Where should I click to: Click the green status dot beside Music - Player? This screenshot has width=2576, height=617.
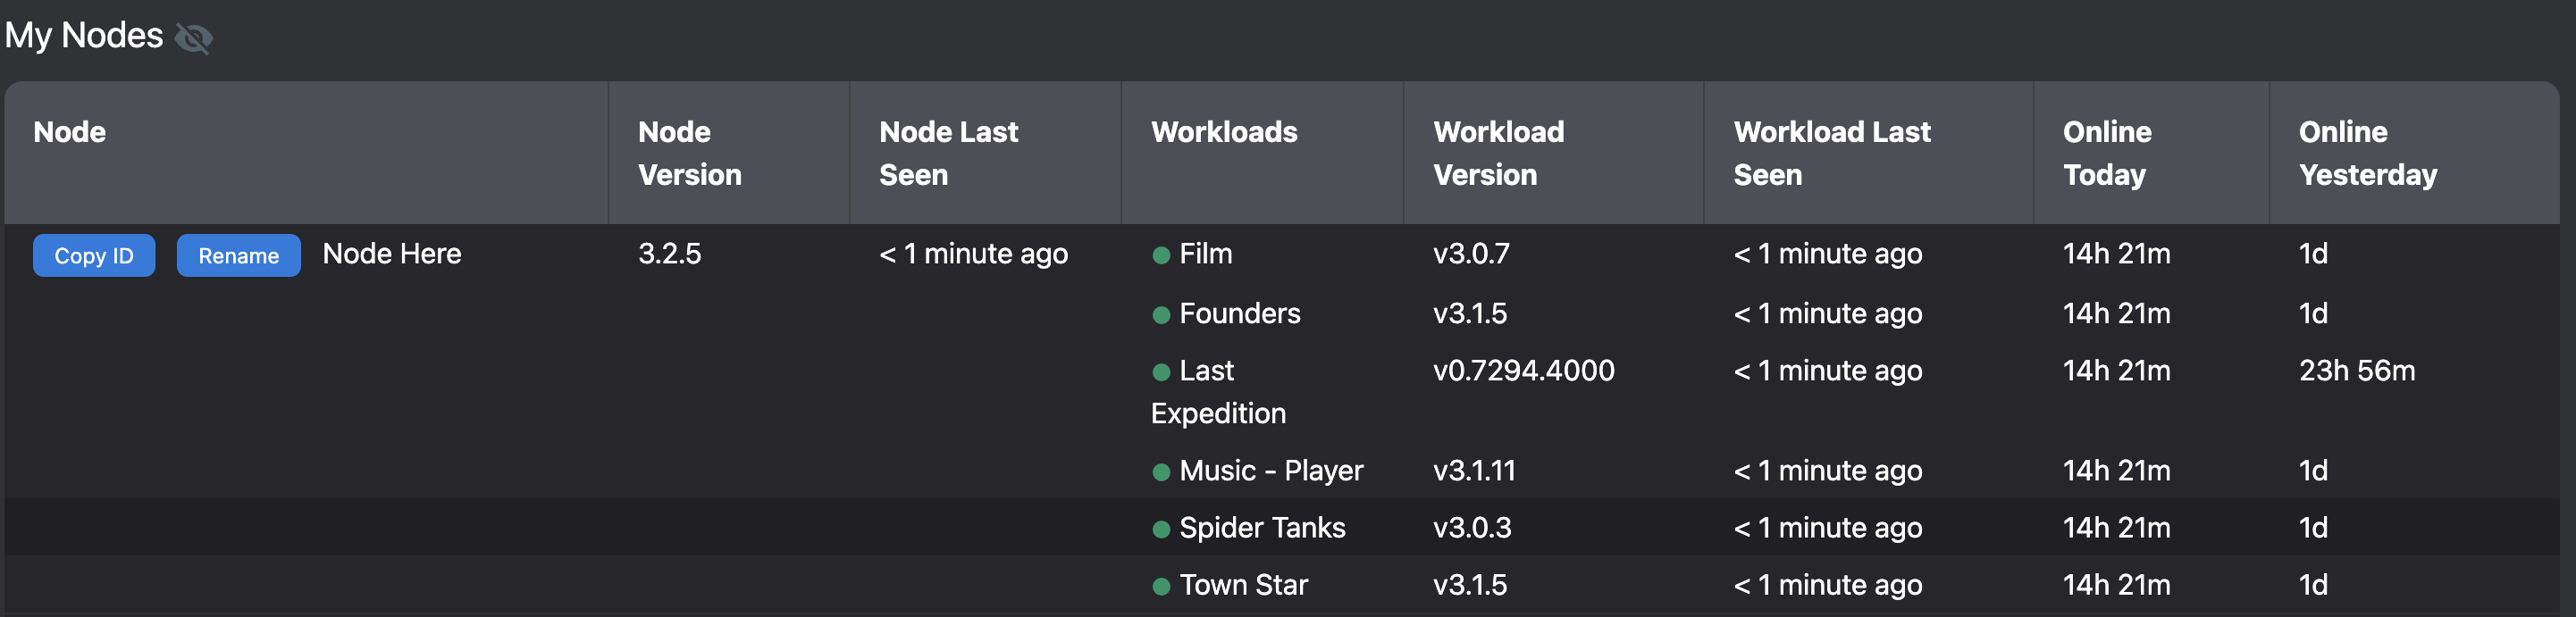click(1161, 473)
